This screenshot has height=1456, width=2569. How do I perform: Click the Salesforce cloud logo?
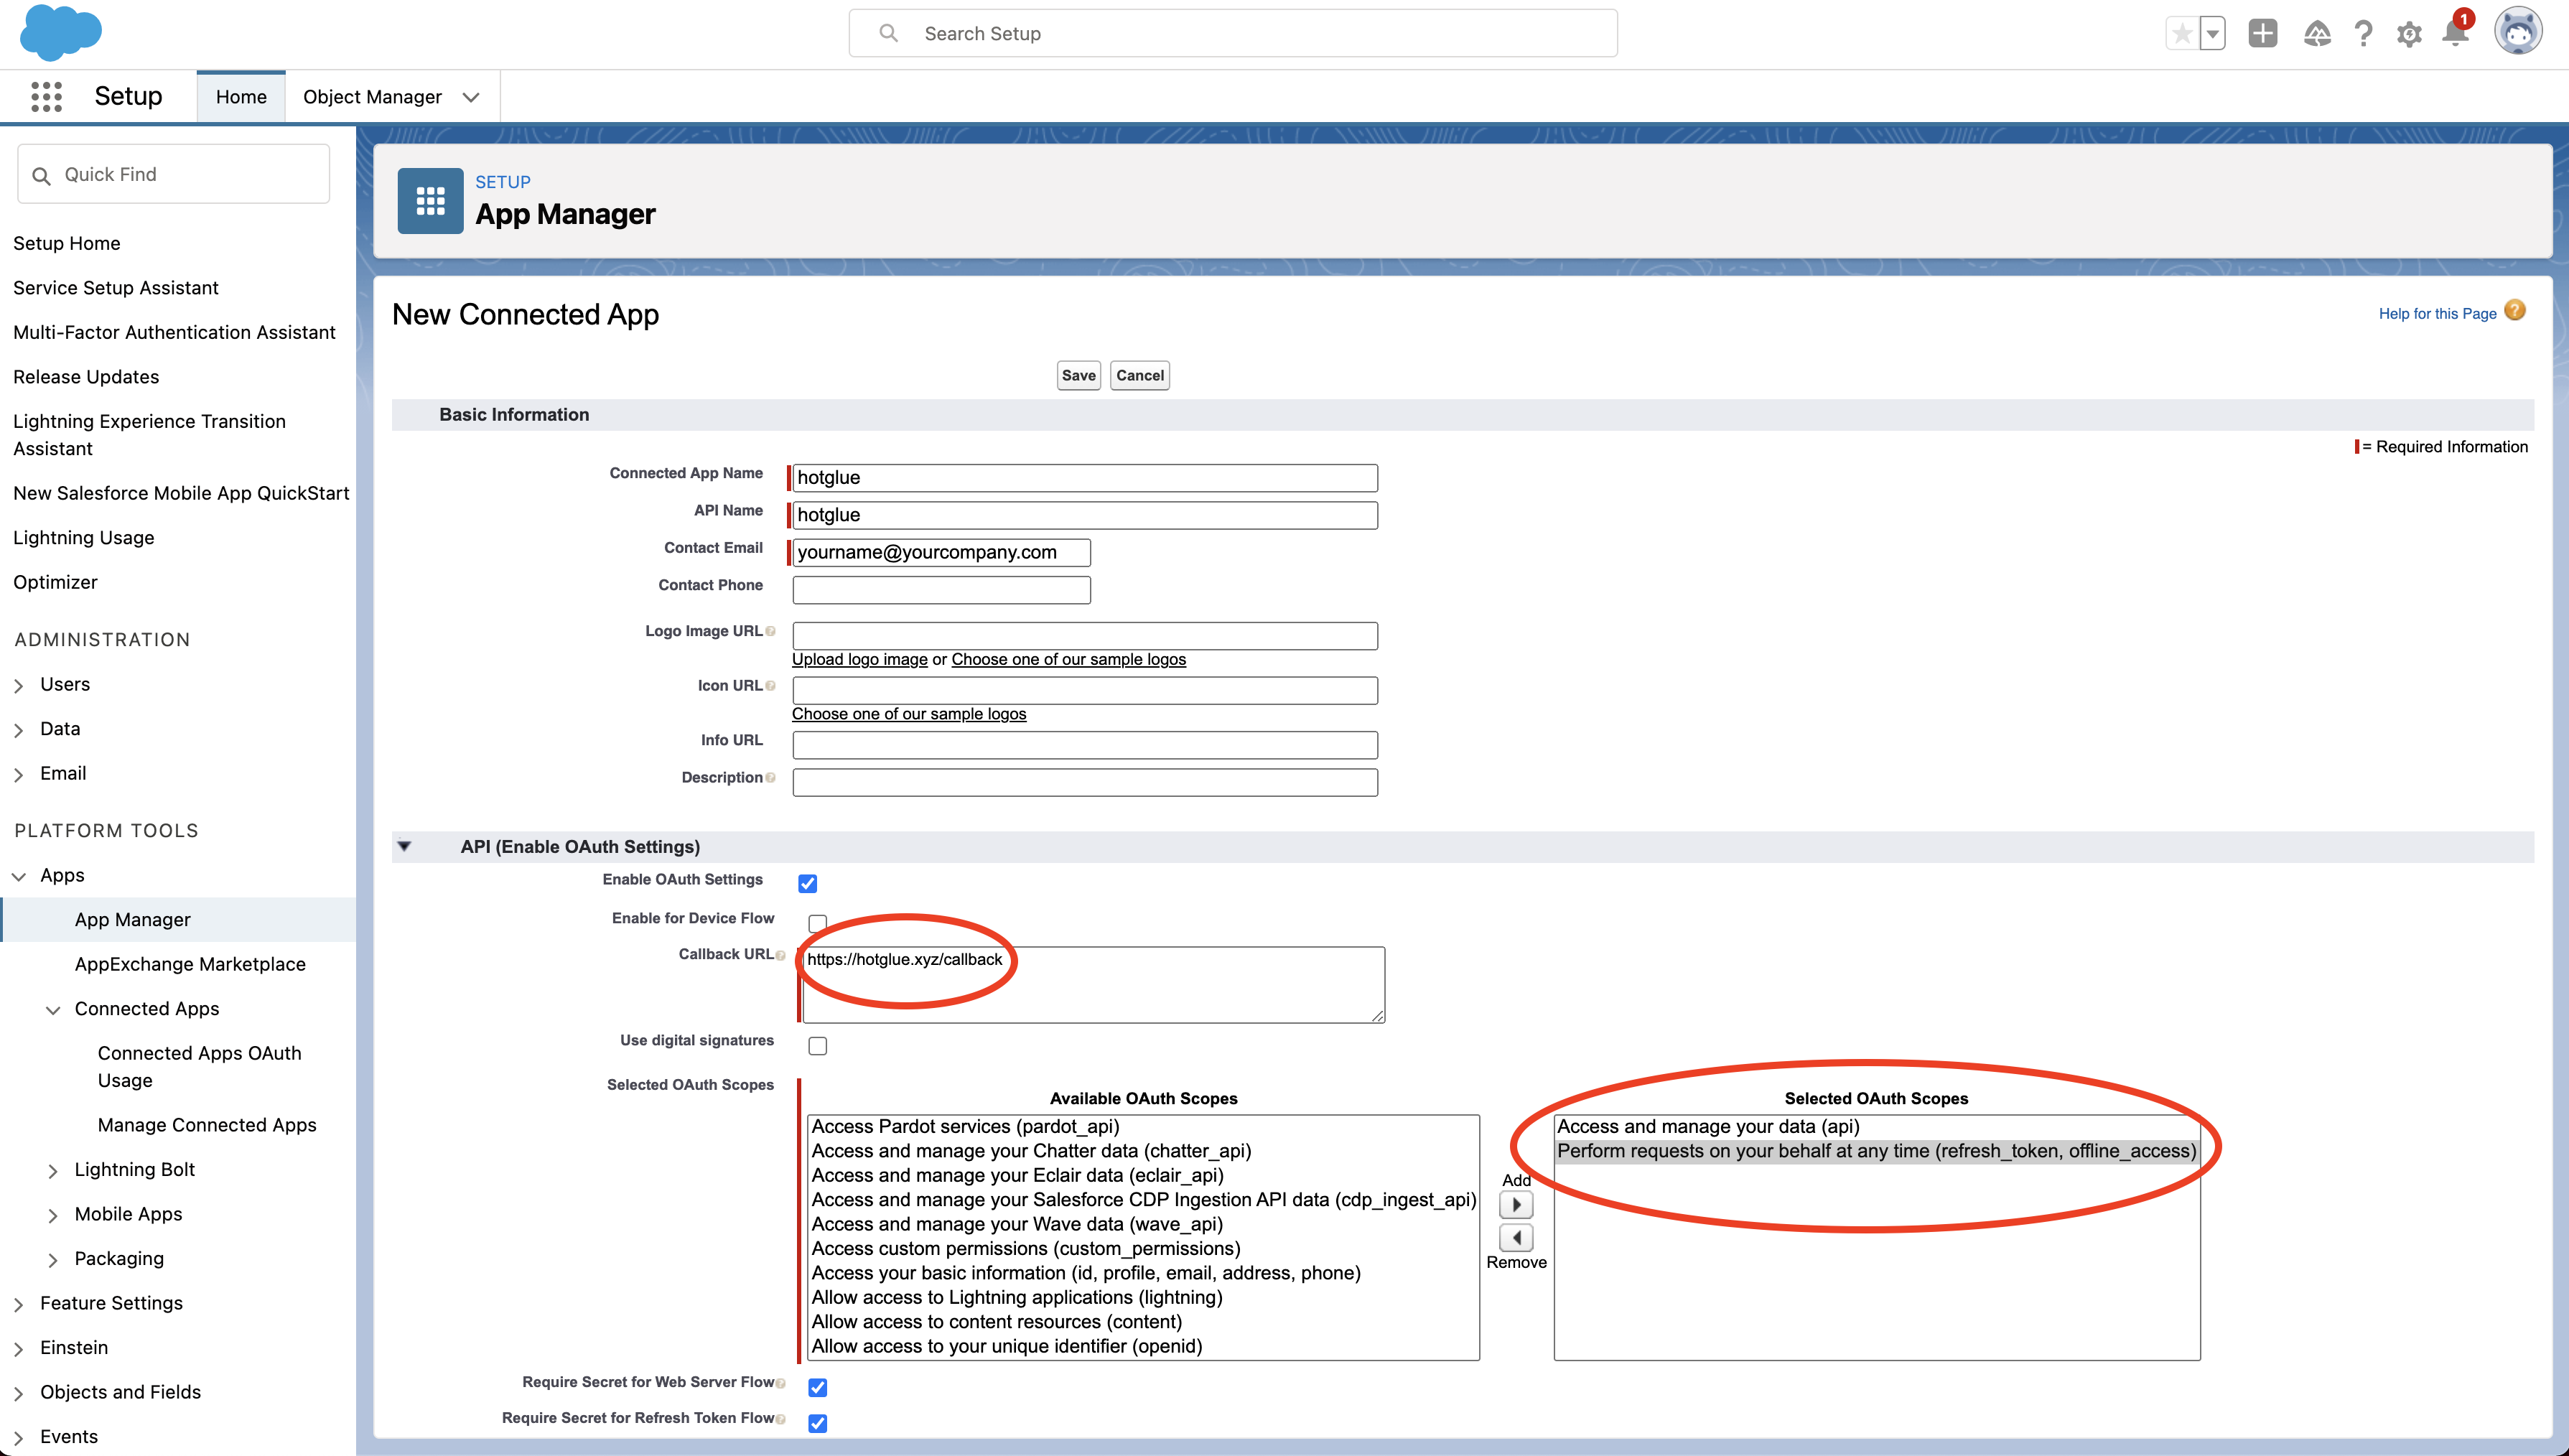61,32
